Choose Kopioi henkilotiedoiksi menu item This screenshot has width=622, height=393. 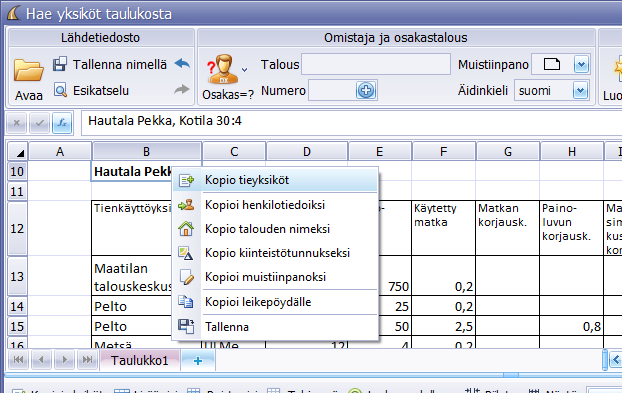tap(275, 205)
